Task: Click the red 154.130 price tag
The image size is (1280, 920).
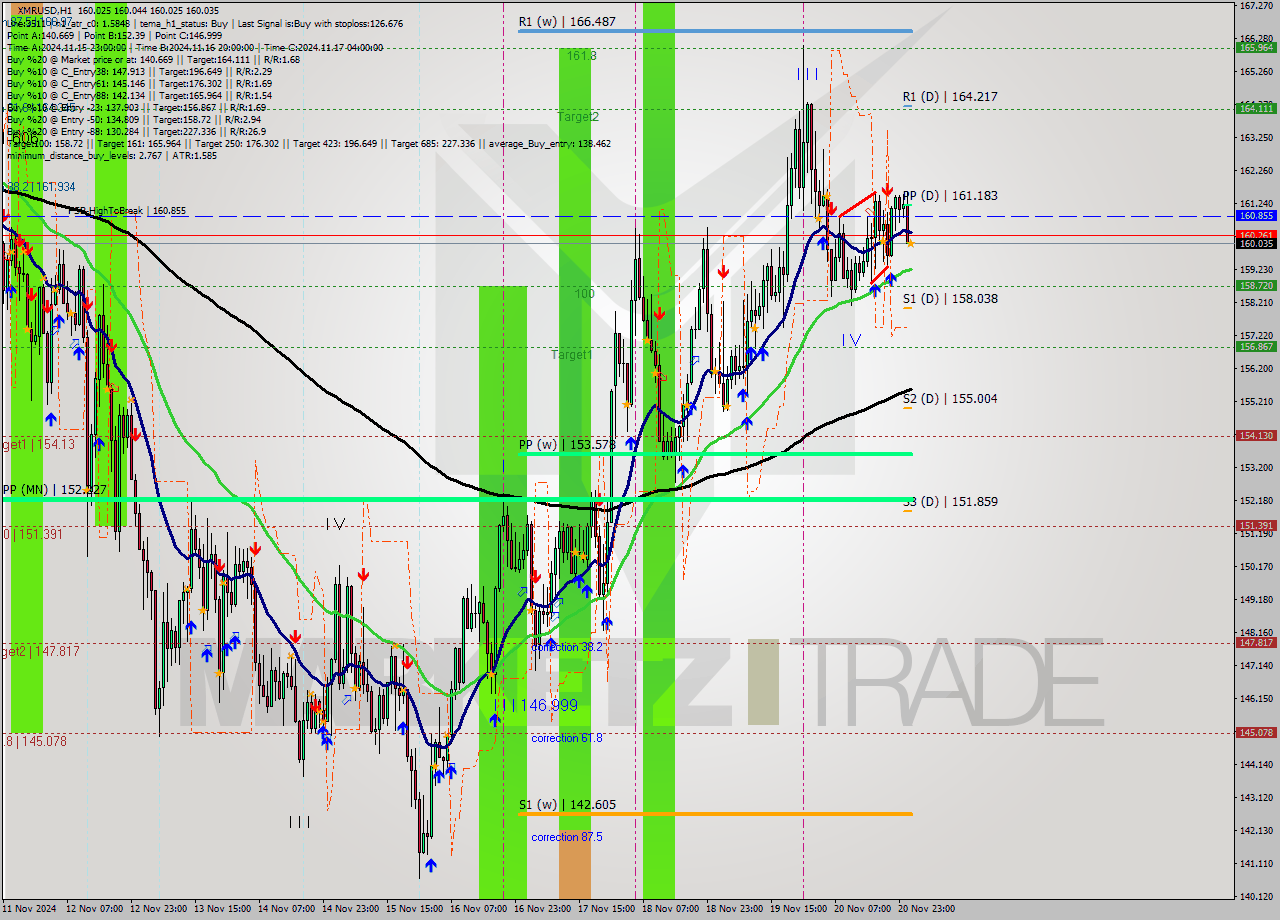Action: tap(1255, 435)
